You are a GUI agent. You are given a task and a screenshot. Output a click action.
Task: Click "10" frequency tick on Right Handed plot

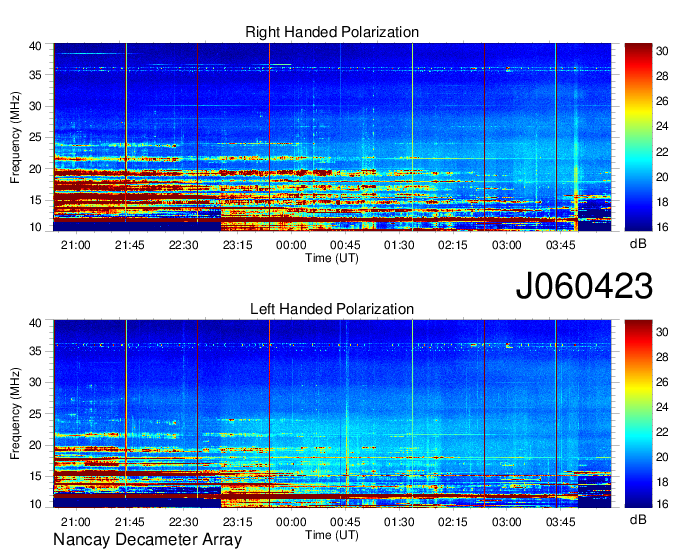click(35, 227)
